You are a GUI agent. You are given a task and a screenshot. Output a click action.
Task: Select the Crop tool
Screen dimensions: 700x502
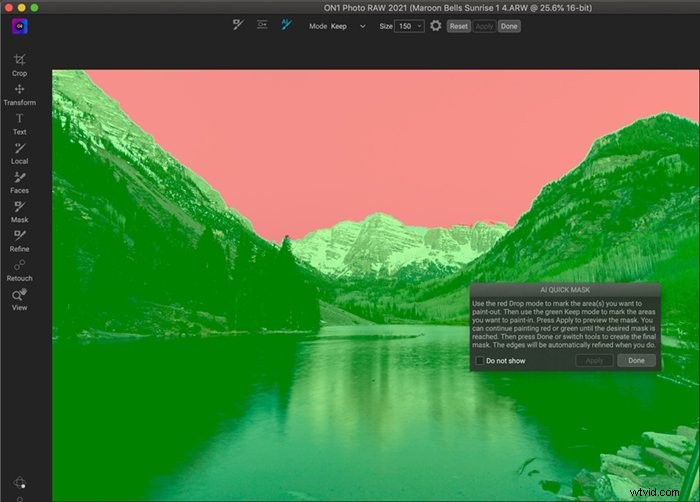click(19, 65)
